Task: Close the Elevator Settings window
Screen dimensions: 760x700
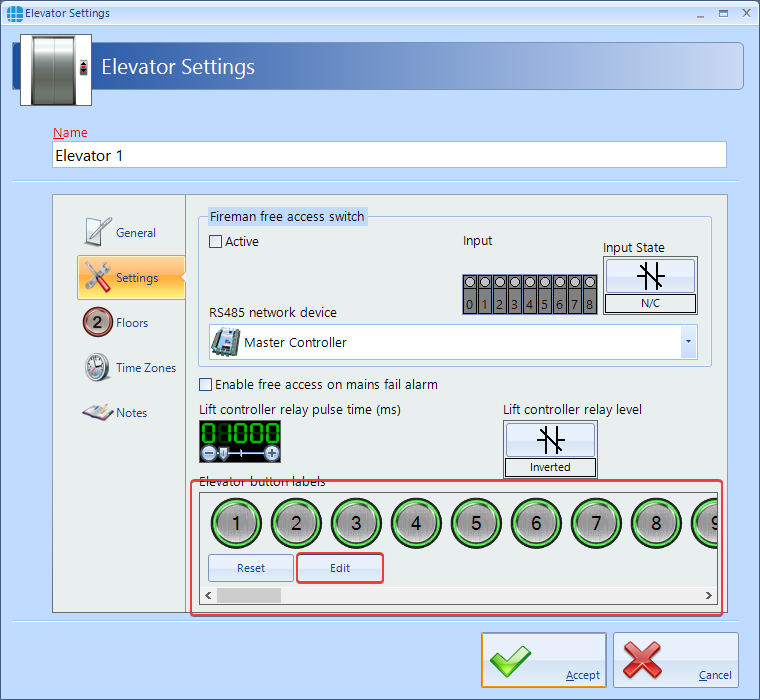Action: pos(746,14)
